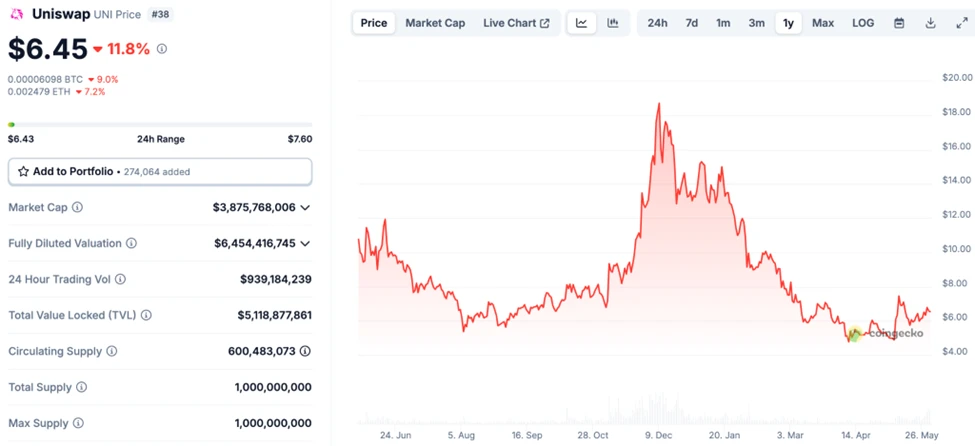Click the 24h Range progress bar
The height and width of the screenshot is (446, 975).
(x=160, y=125)
